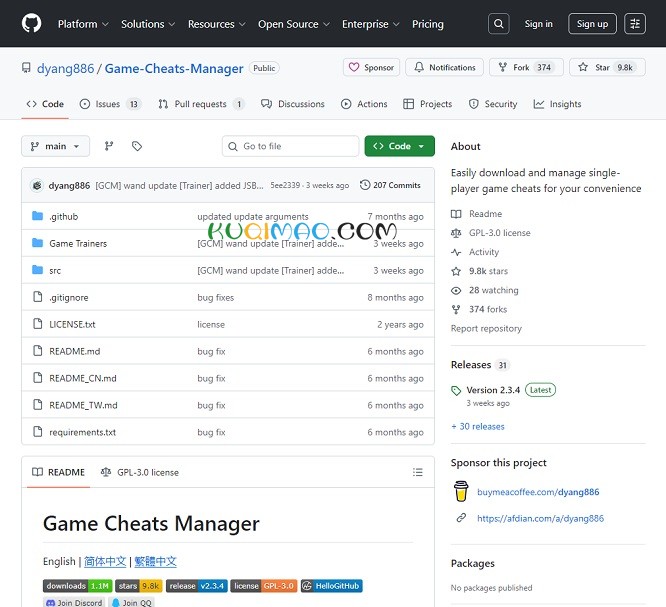Star the repository via Star 9.8k button

pyautogui.click(x=607, y=68)
